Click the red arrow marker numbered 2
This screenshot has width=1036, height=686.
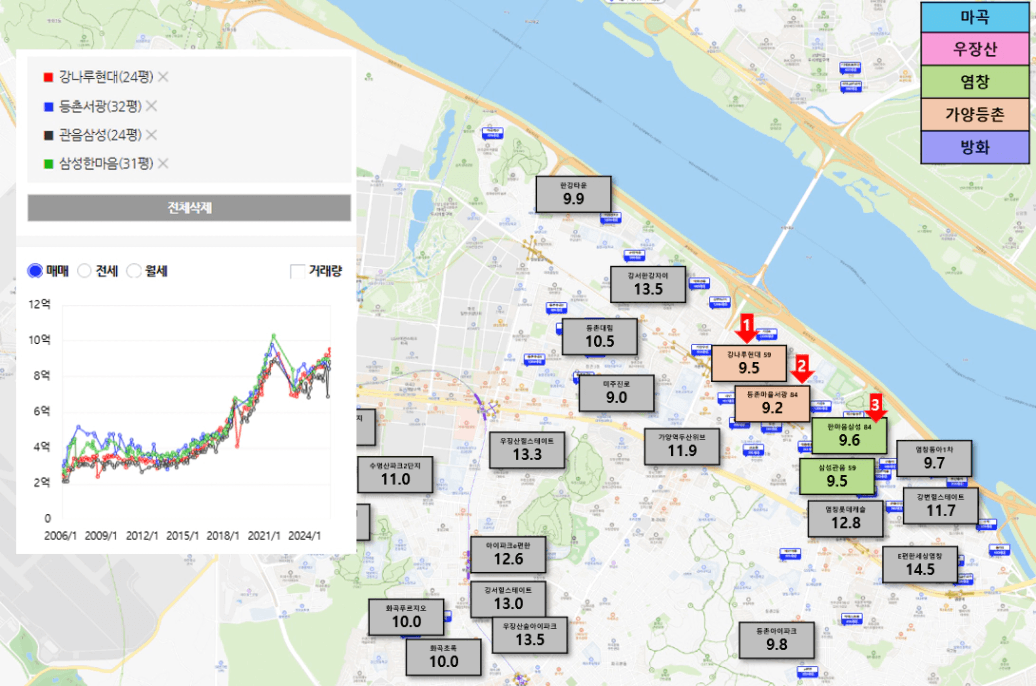point(801,369)
